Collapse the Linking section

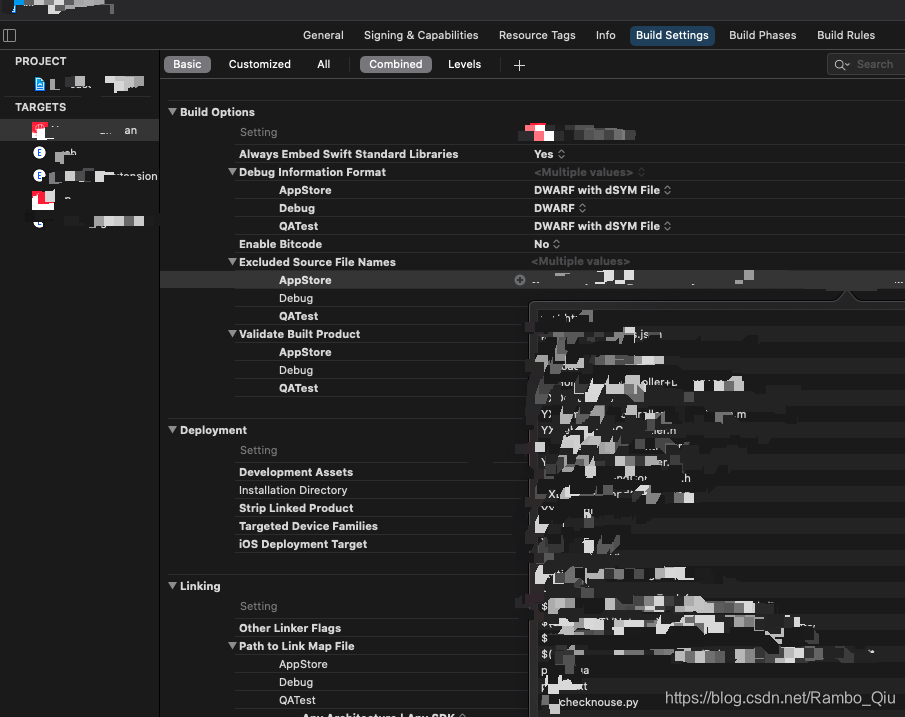click(172, 585)
